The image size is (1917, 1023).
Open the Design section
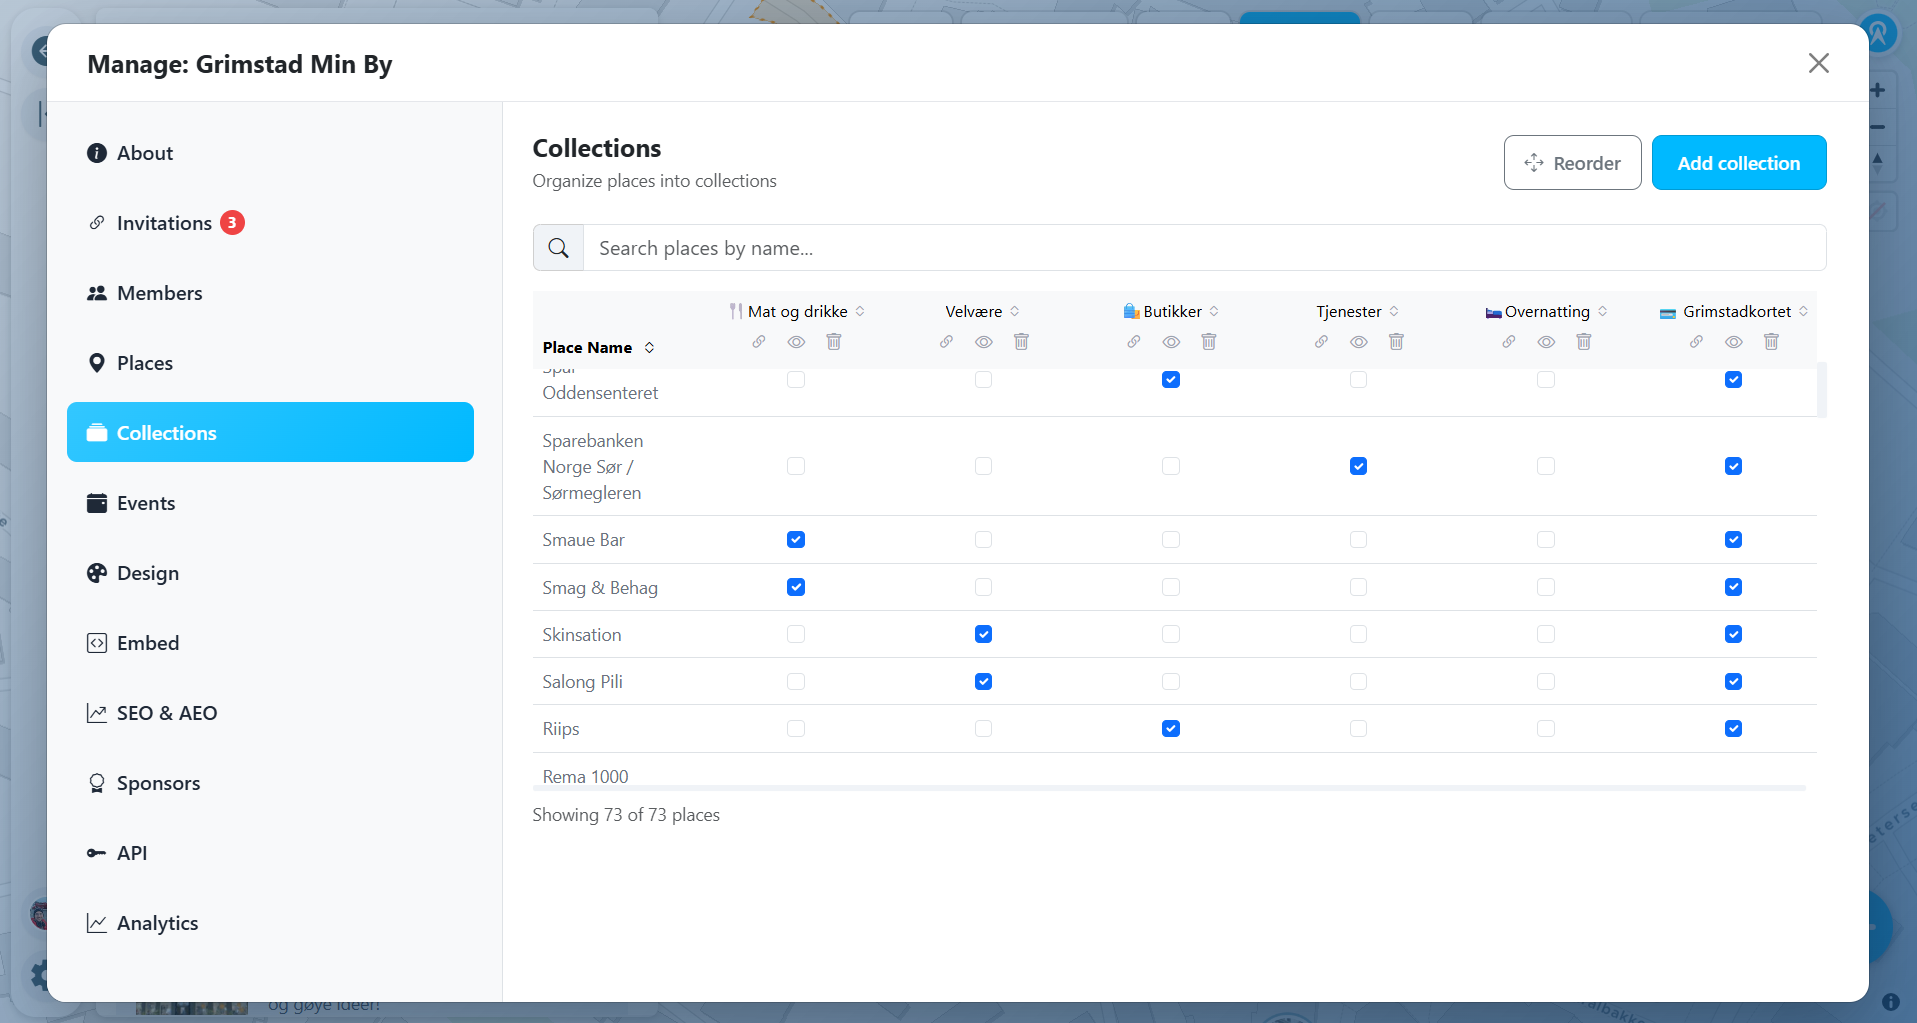(270, 573)
